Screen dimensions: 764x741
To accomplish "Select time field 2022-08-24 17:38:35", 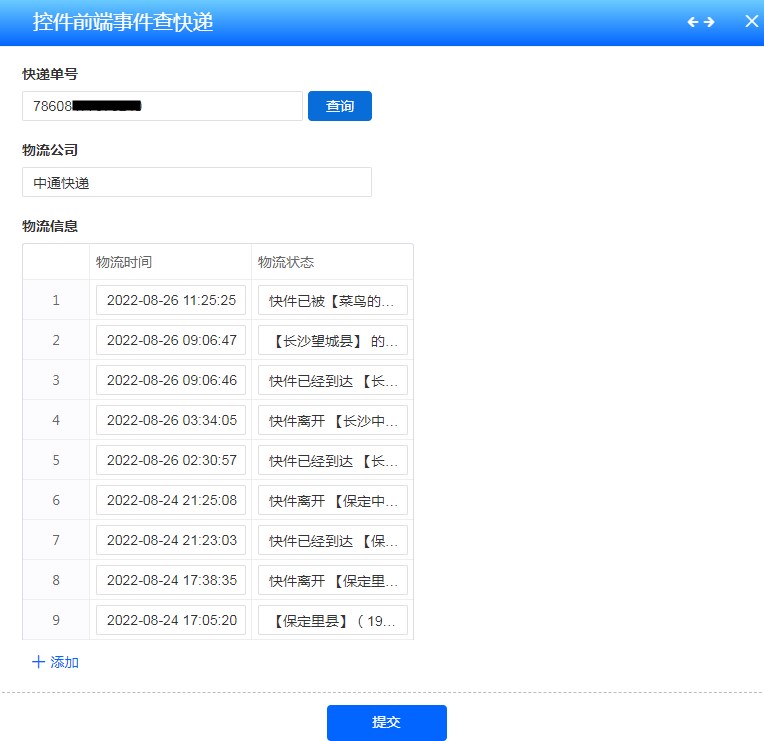I will click(171, 580).
